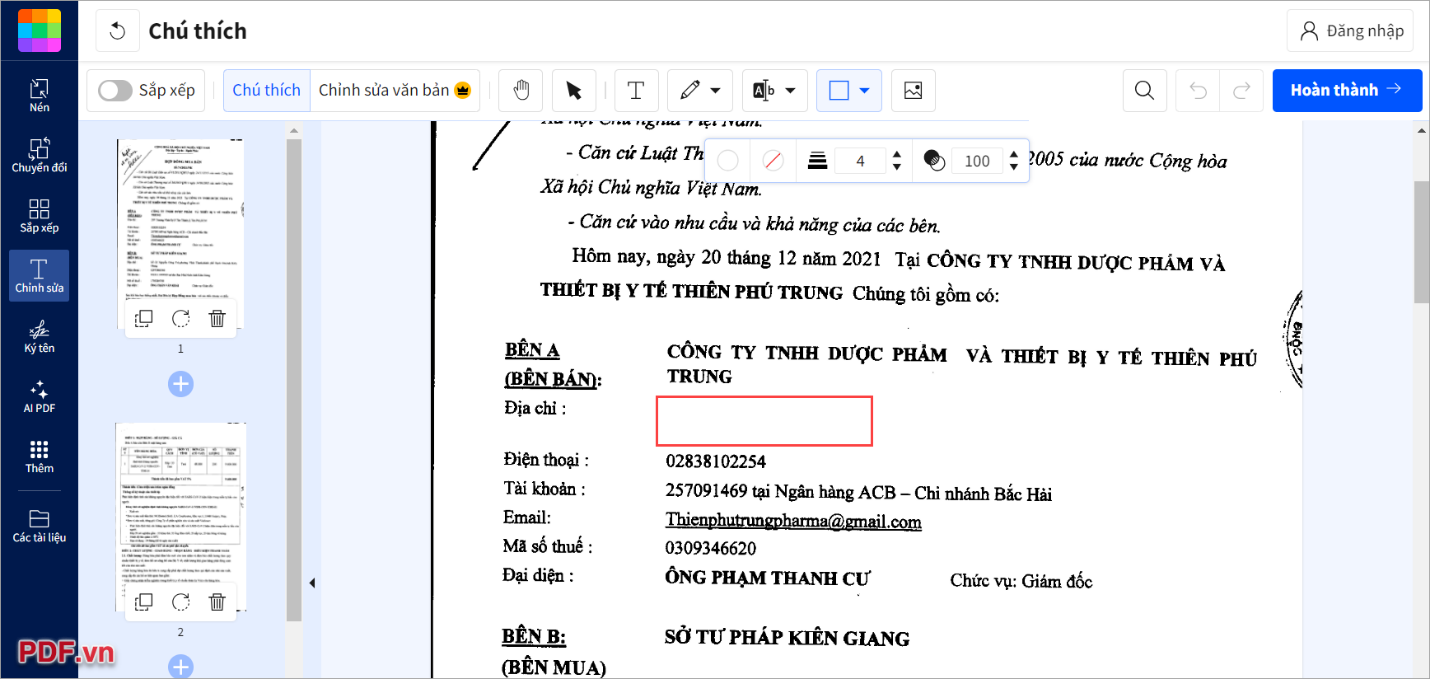This screenshot has height=679, width=1430.
Task: Click the Thienphutrungpharma@gmail.com email link
Action: [793, 521]
